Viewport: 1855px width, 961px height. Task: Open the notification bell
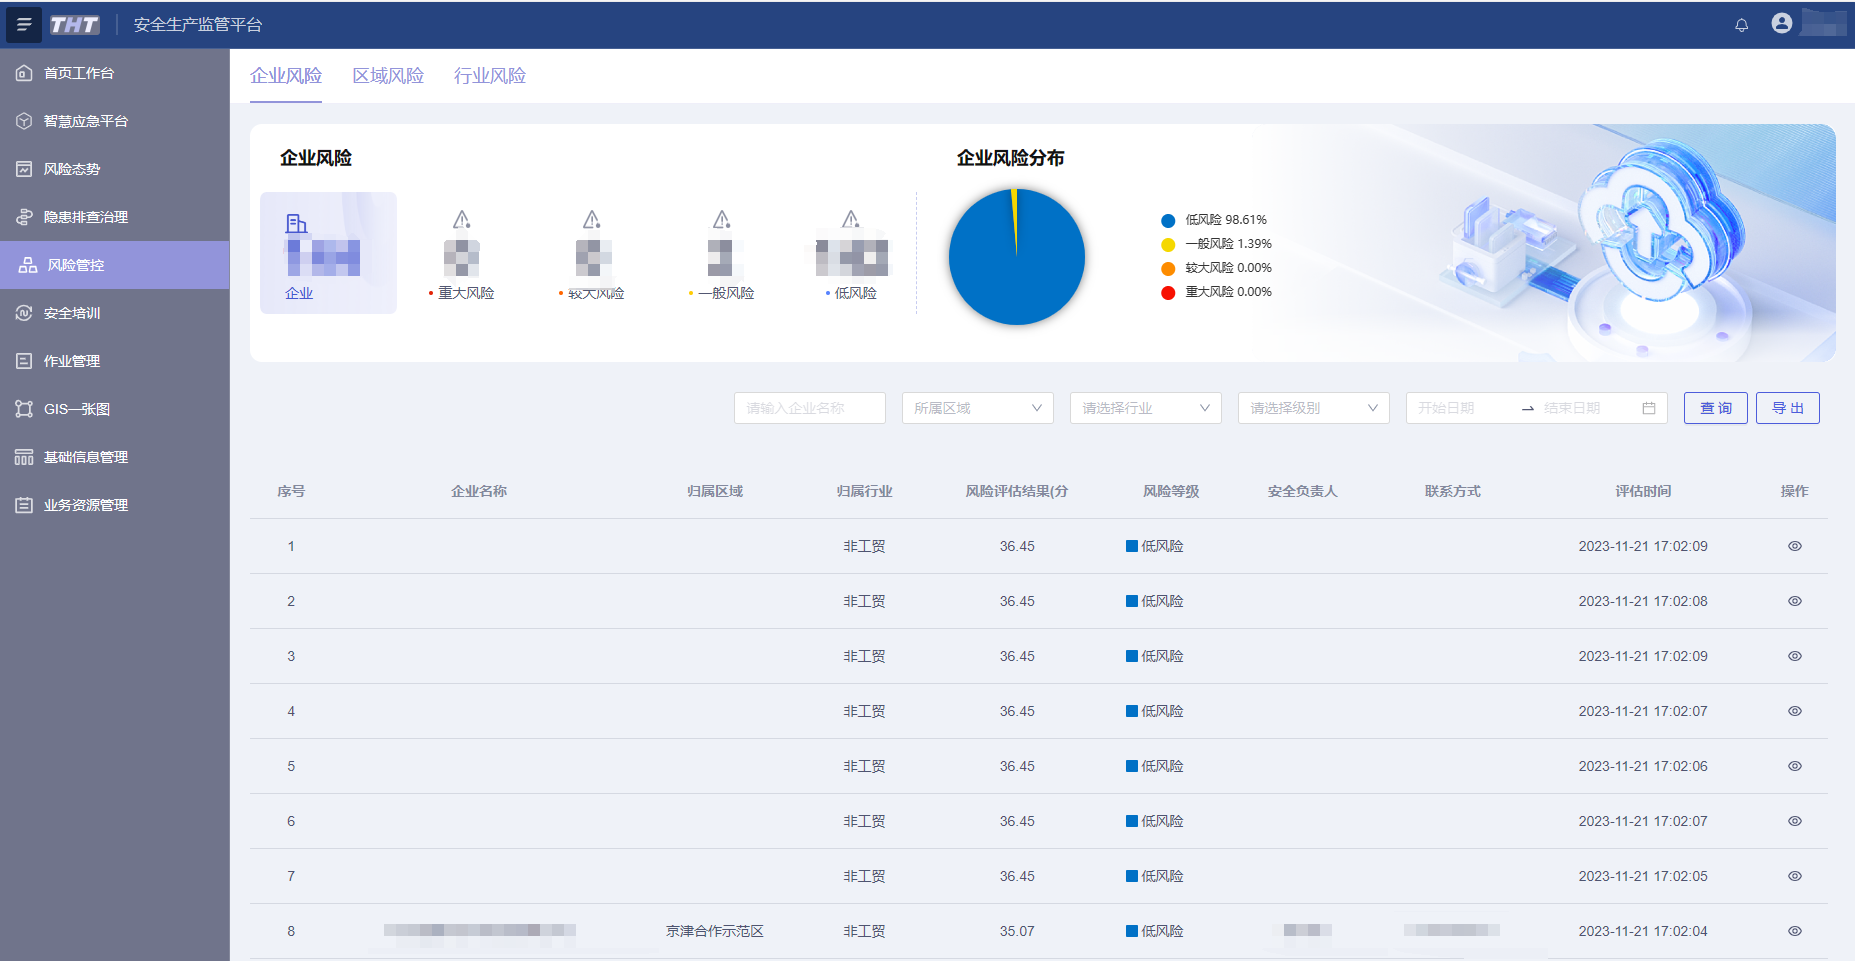(x=1741, y=25)
